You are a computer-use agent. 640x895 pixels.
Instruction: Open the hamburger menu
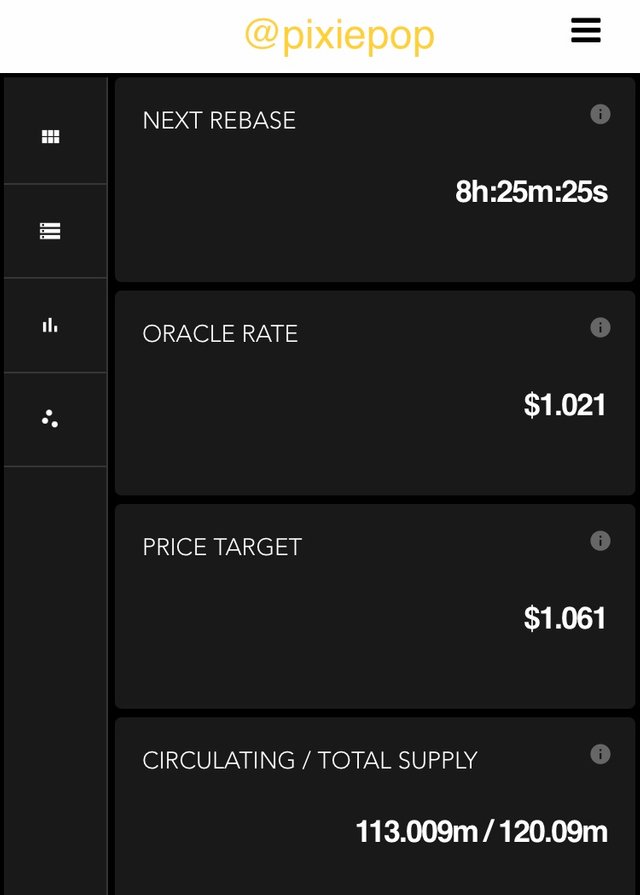pos(586,30)
